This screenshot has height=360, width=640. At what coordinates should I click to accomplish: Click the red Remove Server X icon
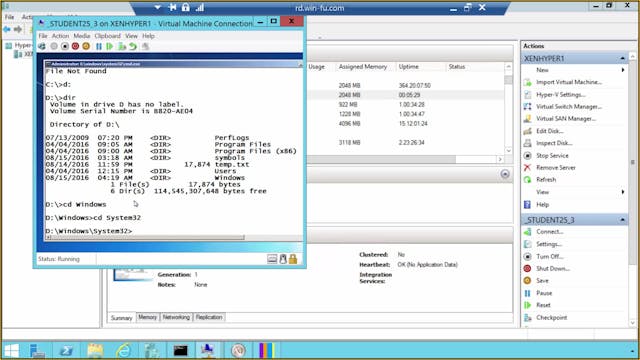[x=527, y=167]
